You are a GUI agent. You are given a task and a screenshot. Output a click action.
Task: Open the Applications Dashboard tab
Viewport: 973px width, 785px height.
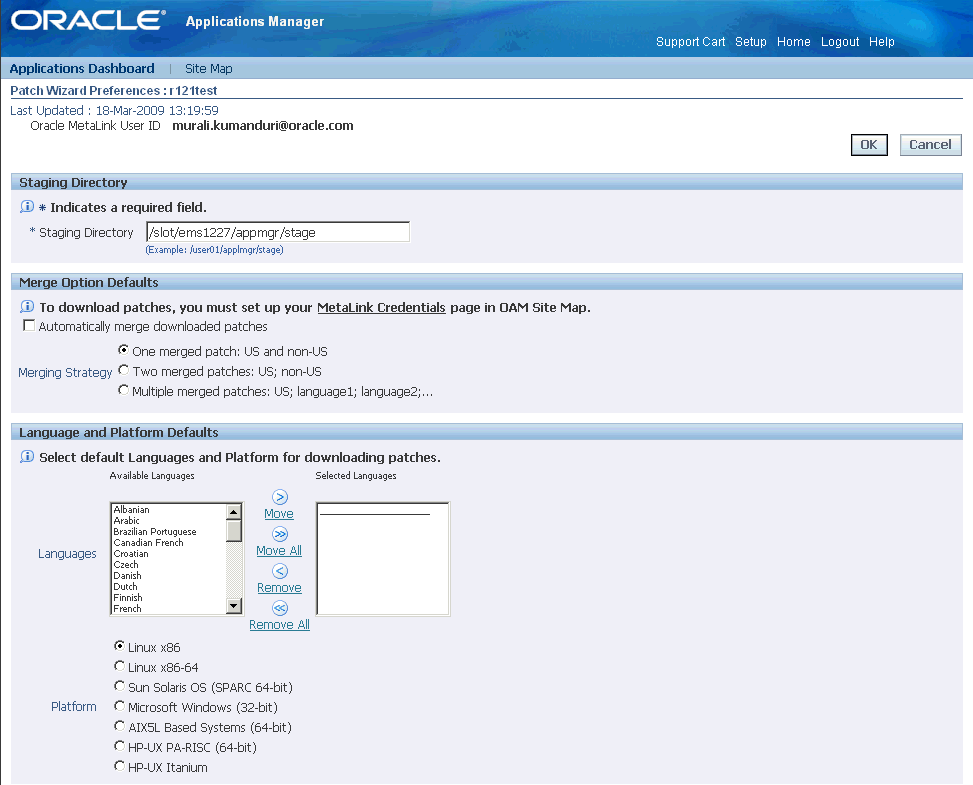(x=82, y=68)
